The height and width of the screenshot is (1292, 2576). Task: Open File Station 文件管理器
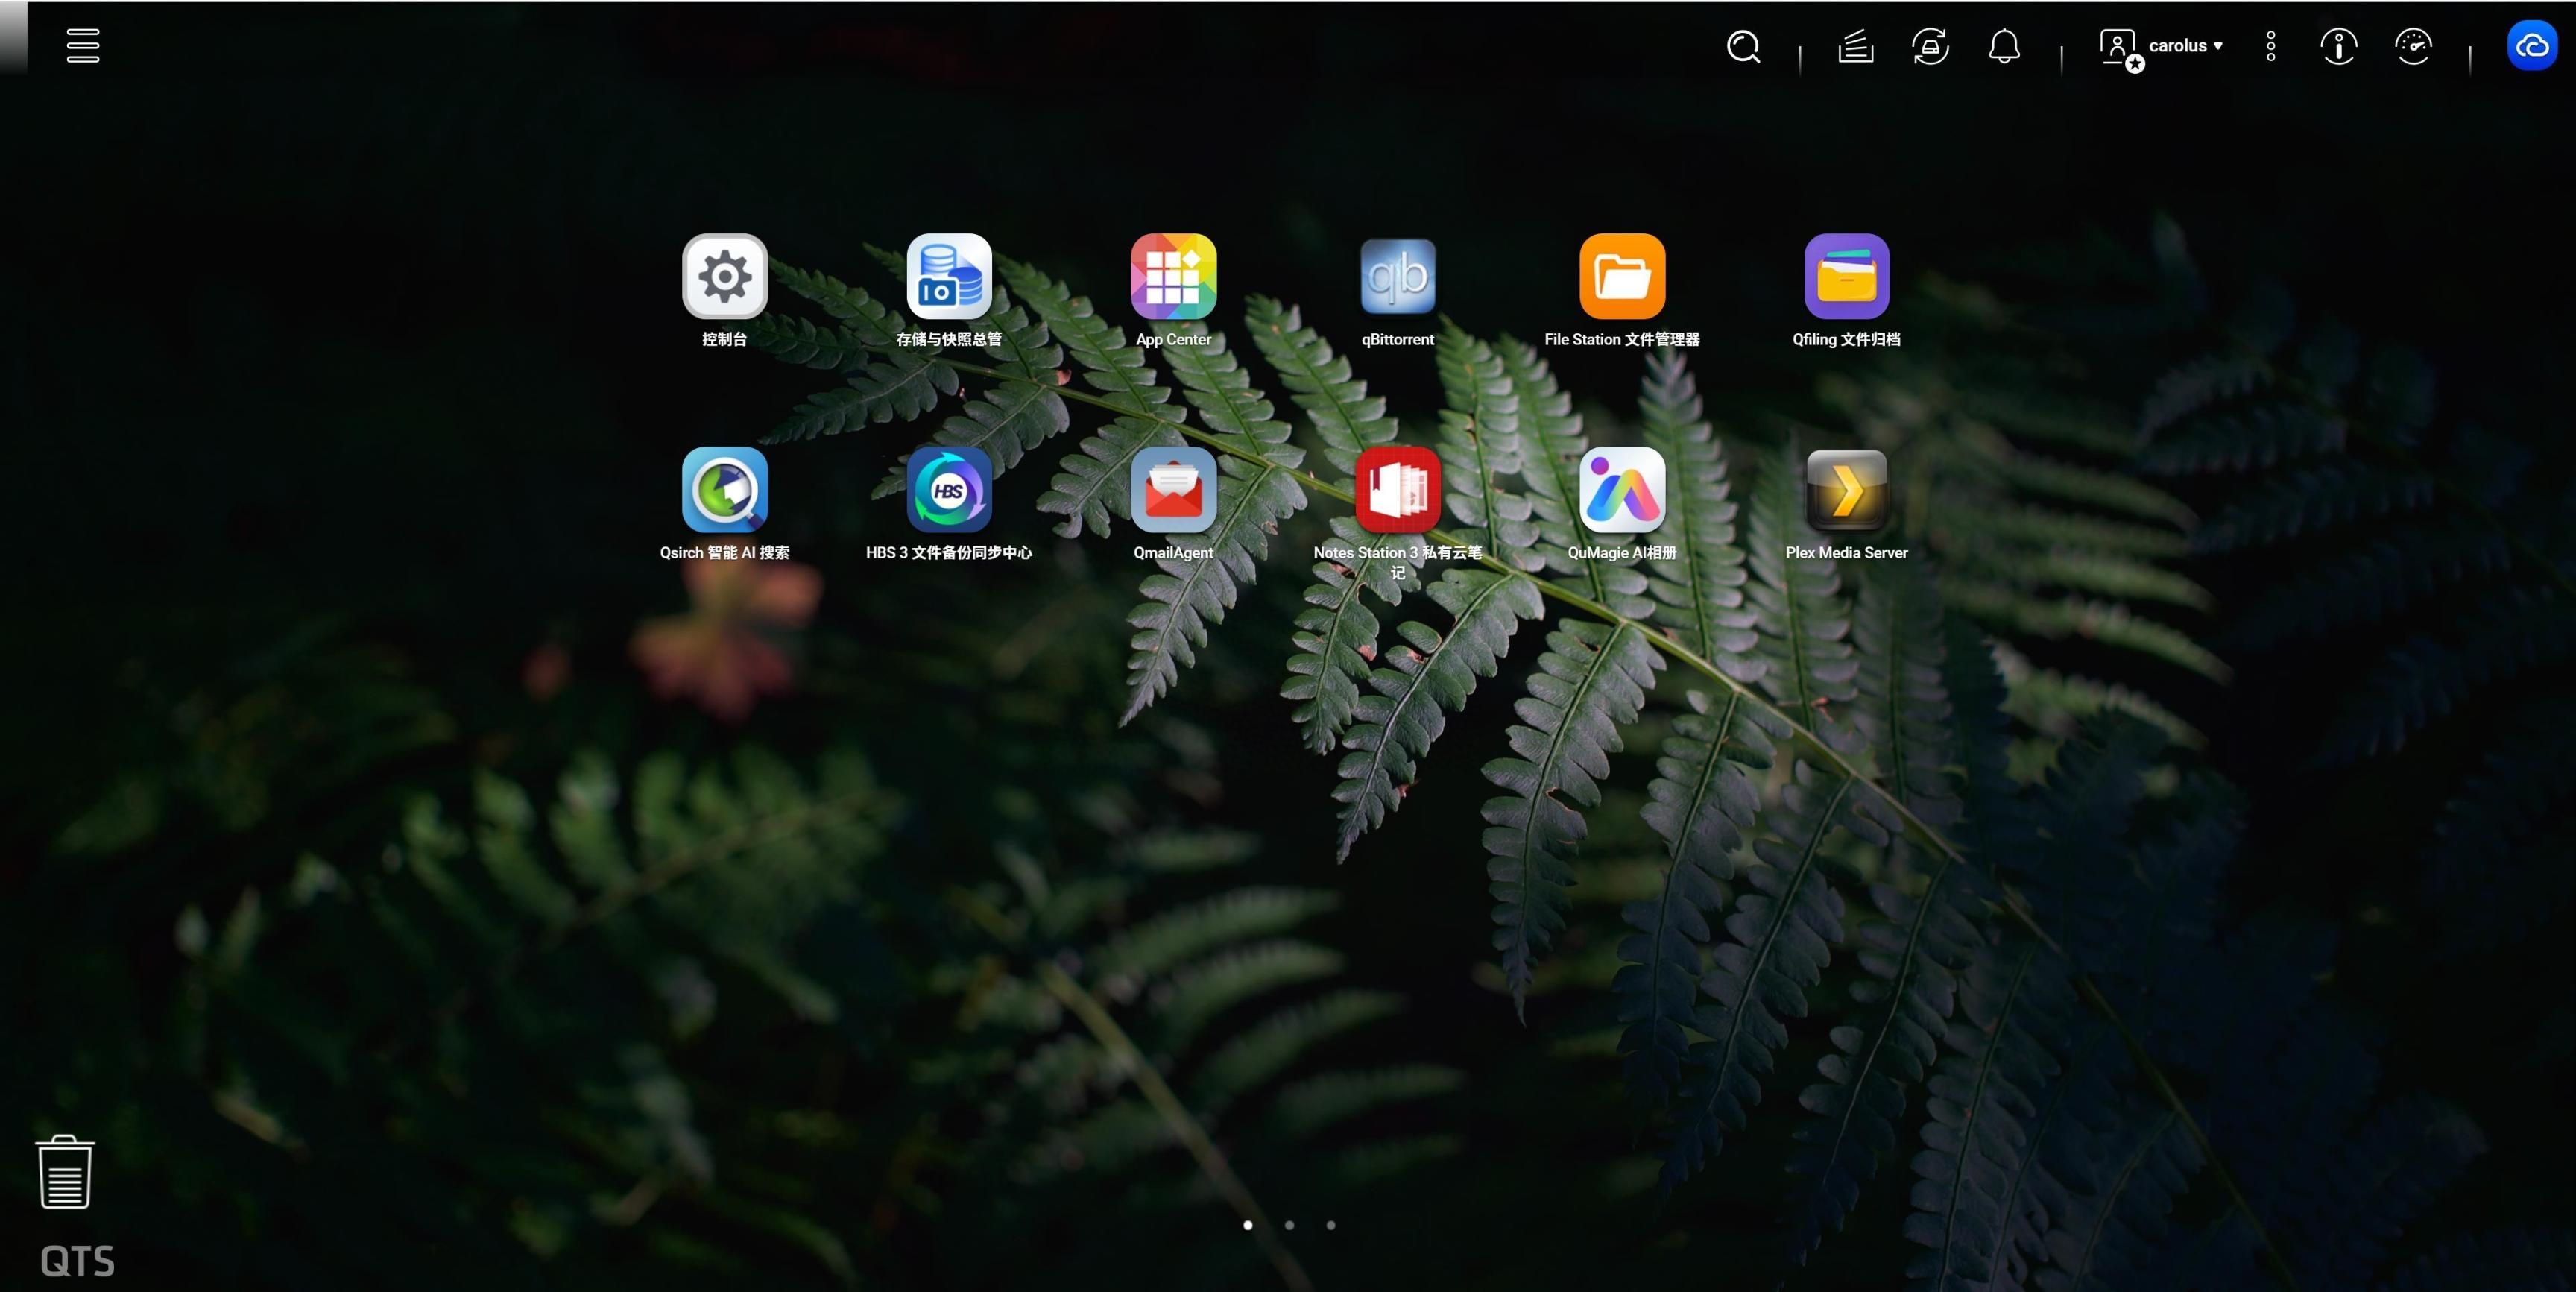[x=1621, y=276]
